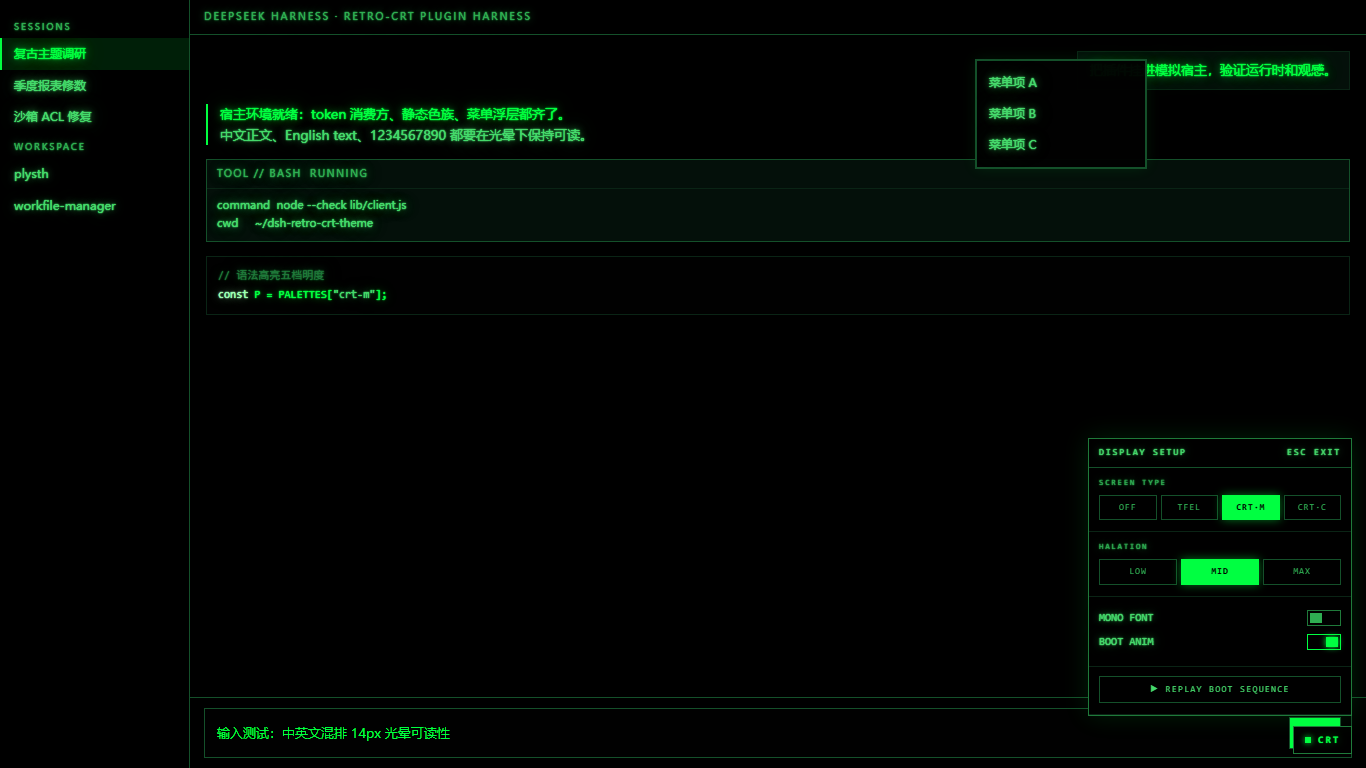Click ESC EXIT in Display Setup
The image size is (1366, 768).
coord(1313,452)
